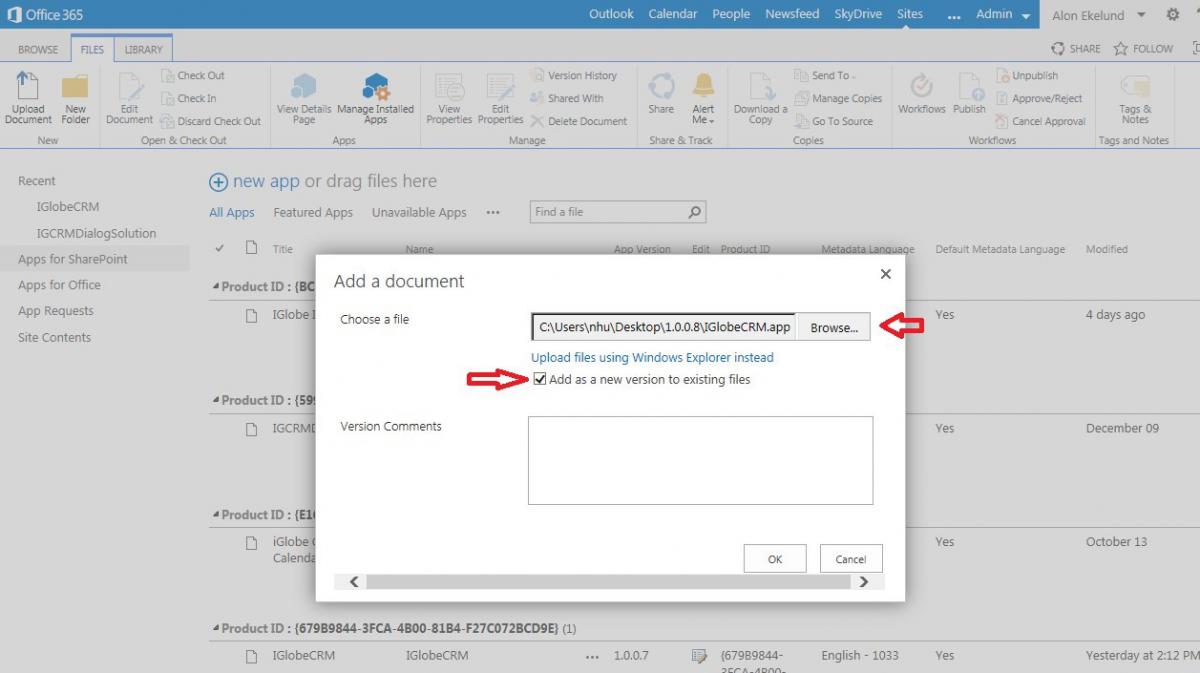Click the new app plus icon
Screen dimensions: 1200x673
218,182
